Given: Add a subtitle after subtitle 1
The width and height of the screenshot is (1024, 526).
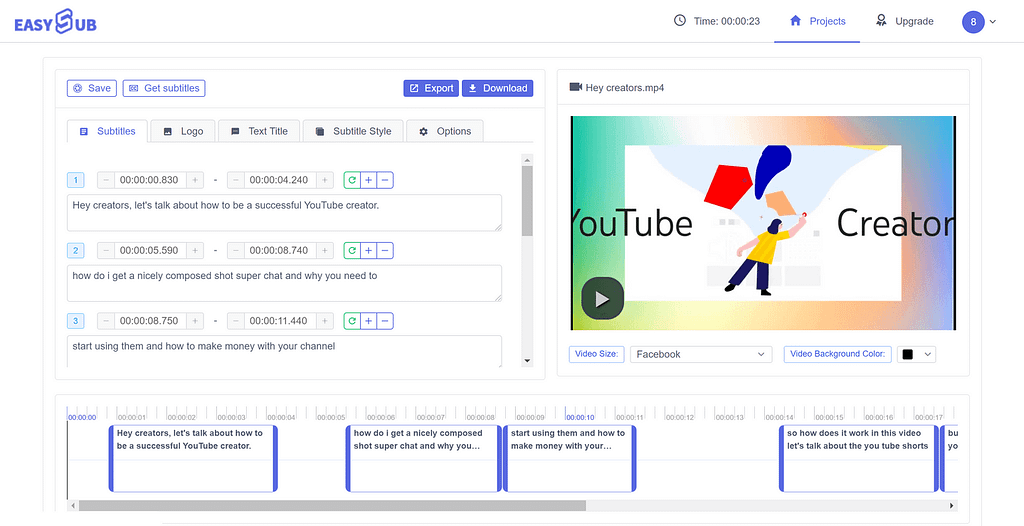Looking at the screenshot, I should pyautogui.click(x=368, y=180).
